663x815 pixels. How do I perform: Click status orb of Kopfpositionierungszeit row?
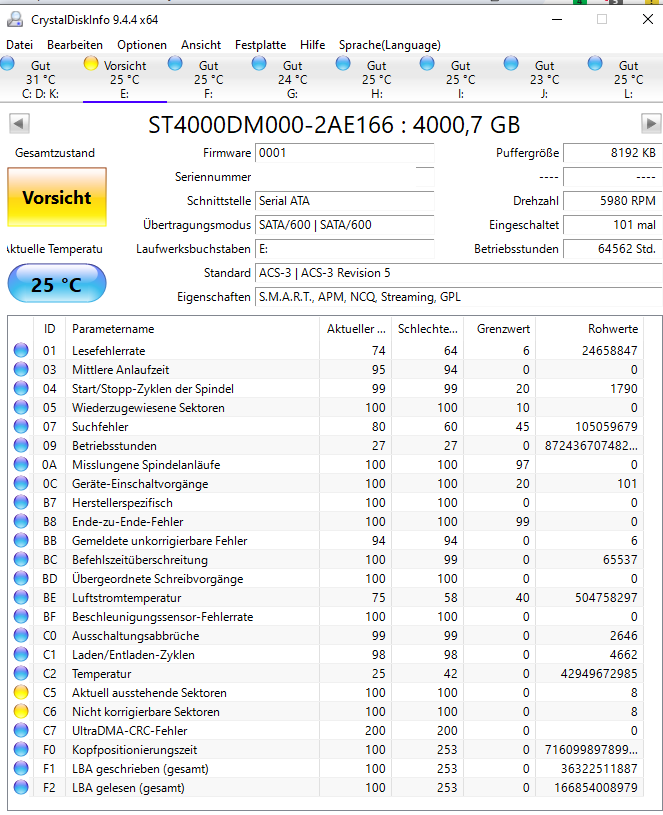click(x=21, y=750)
